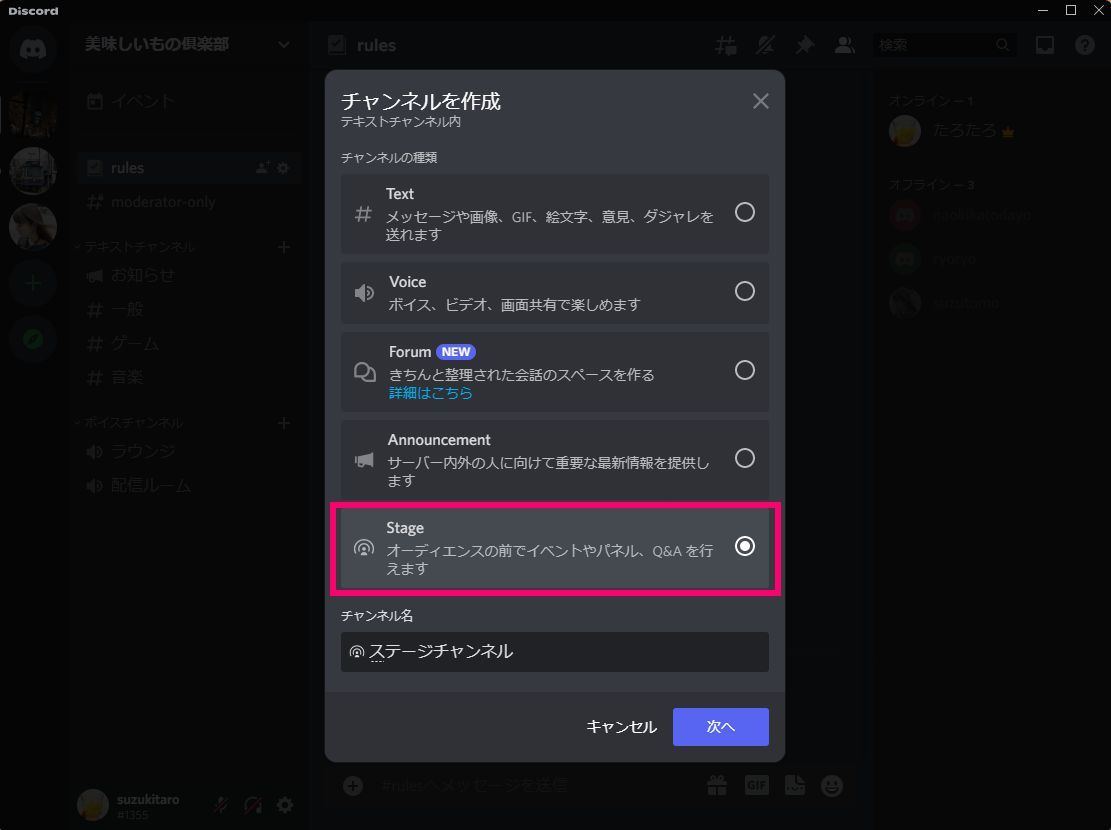Click the suzukitaro user avatar

(x=93, y=805)
